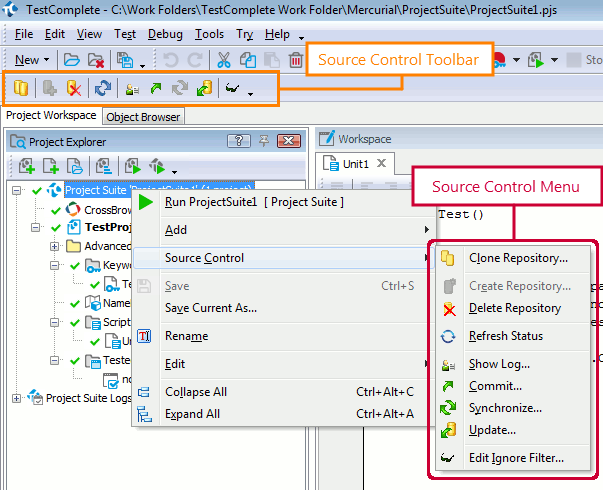603x490 pixels.
Task: Open the Edit submenu in context menu
Action: click(x=283, y=364)
